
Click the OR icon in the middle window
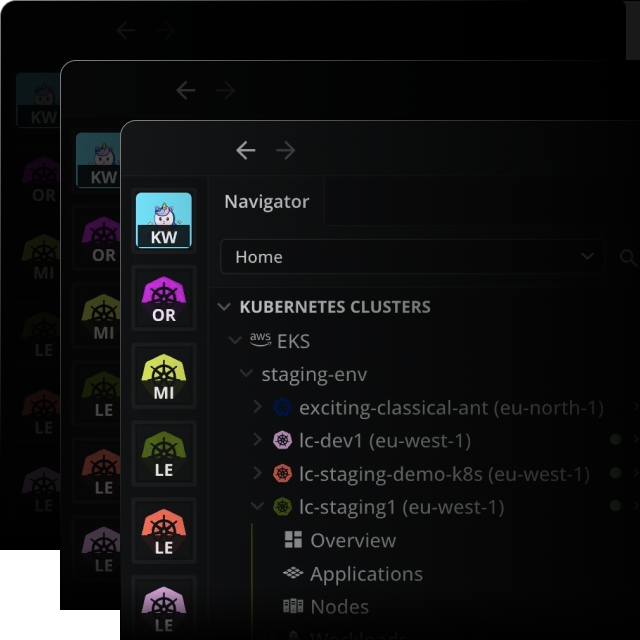pos(102,239)
